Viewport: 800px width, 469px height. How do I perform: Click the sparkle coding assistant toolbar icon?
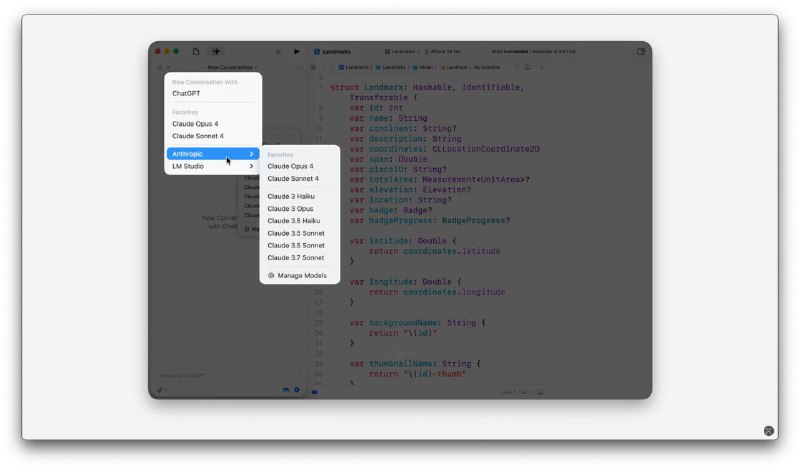point(216,52)
